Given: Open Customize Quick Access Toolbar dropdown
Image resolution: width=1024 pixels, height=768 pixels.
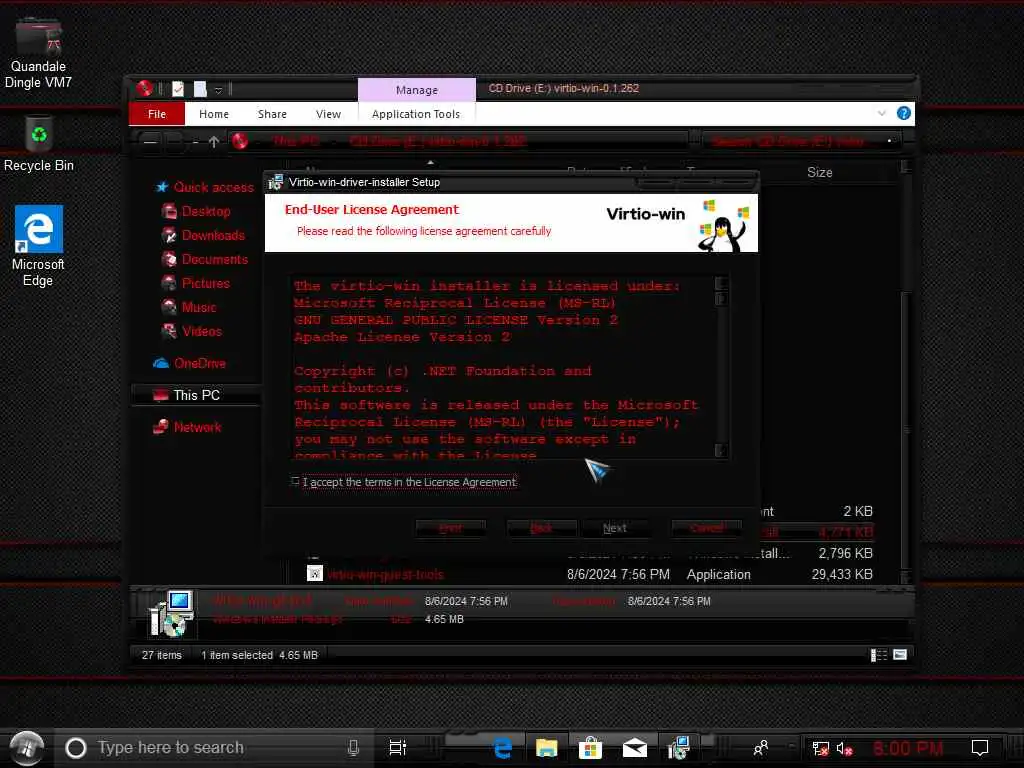Looking at the screenshot, I should tap(219, 89).
